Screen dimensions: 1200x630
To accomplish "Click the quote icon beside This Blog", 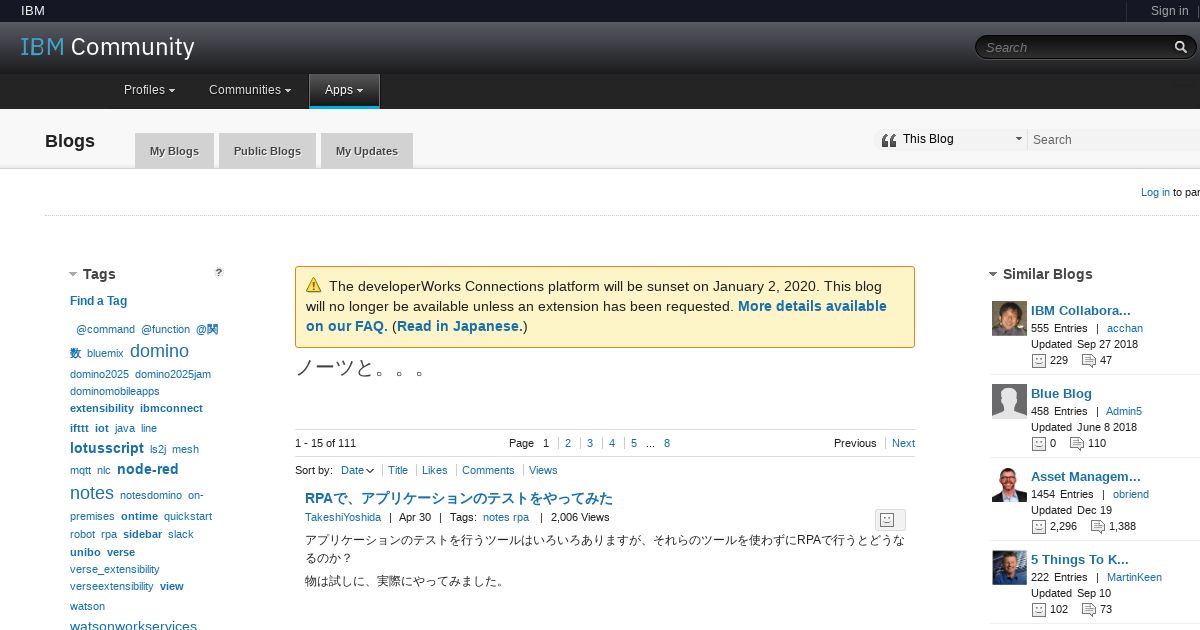I will coord(888,140).
